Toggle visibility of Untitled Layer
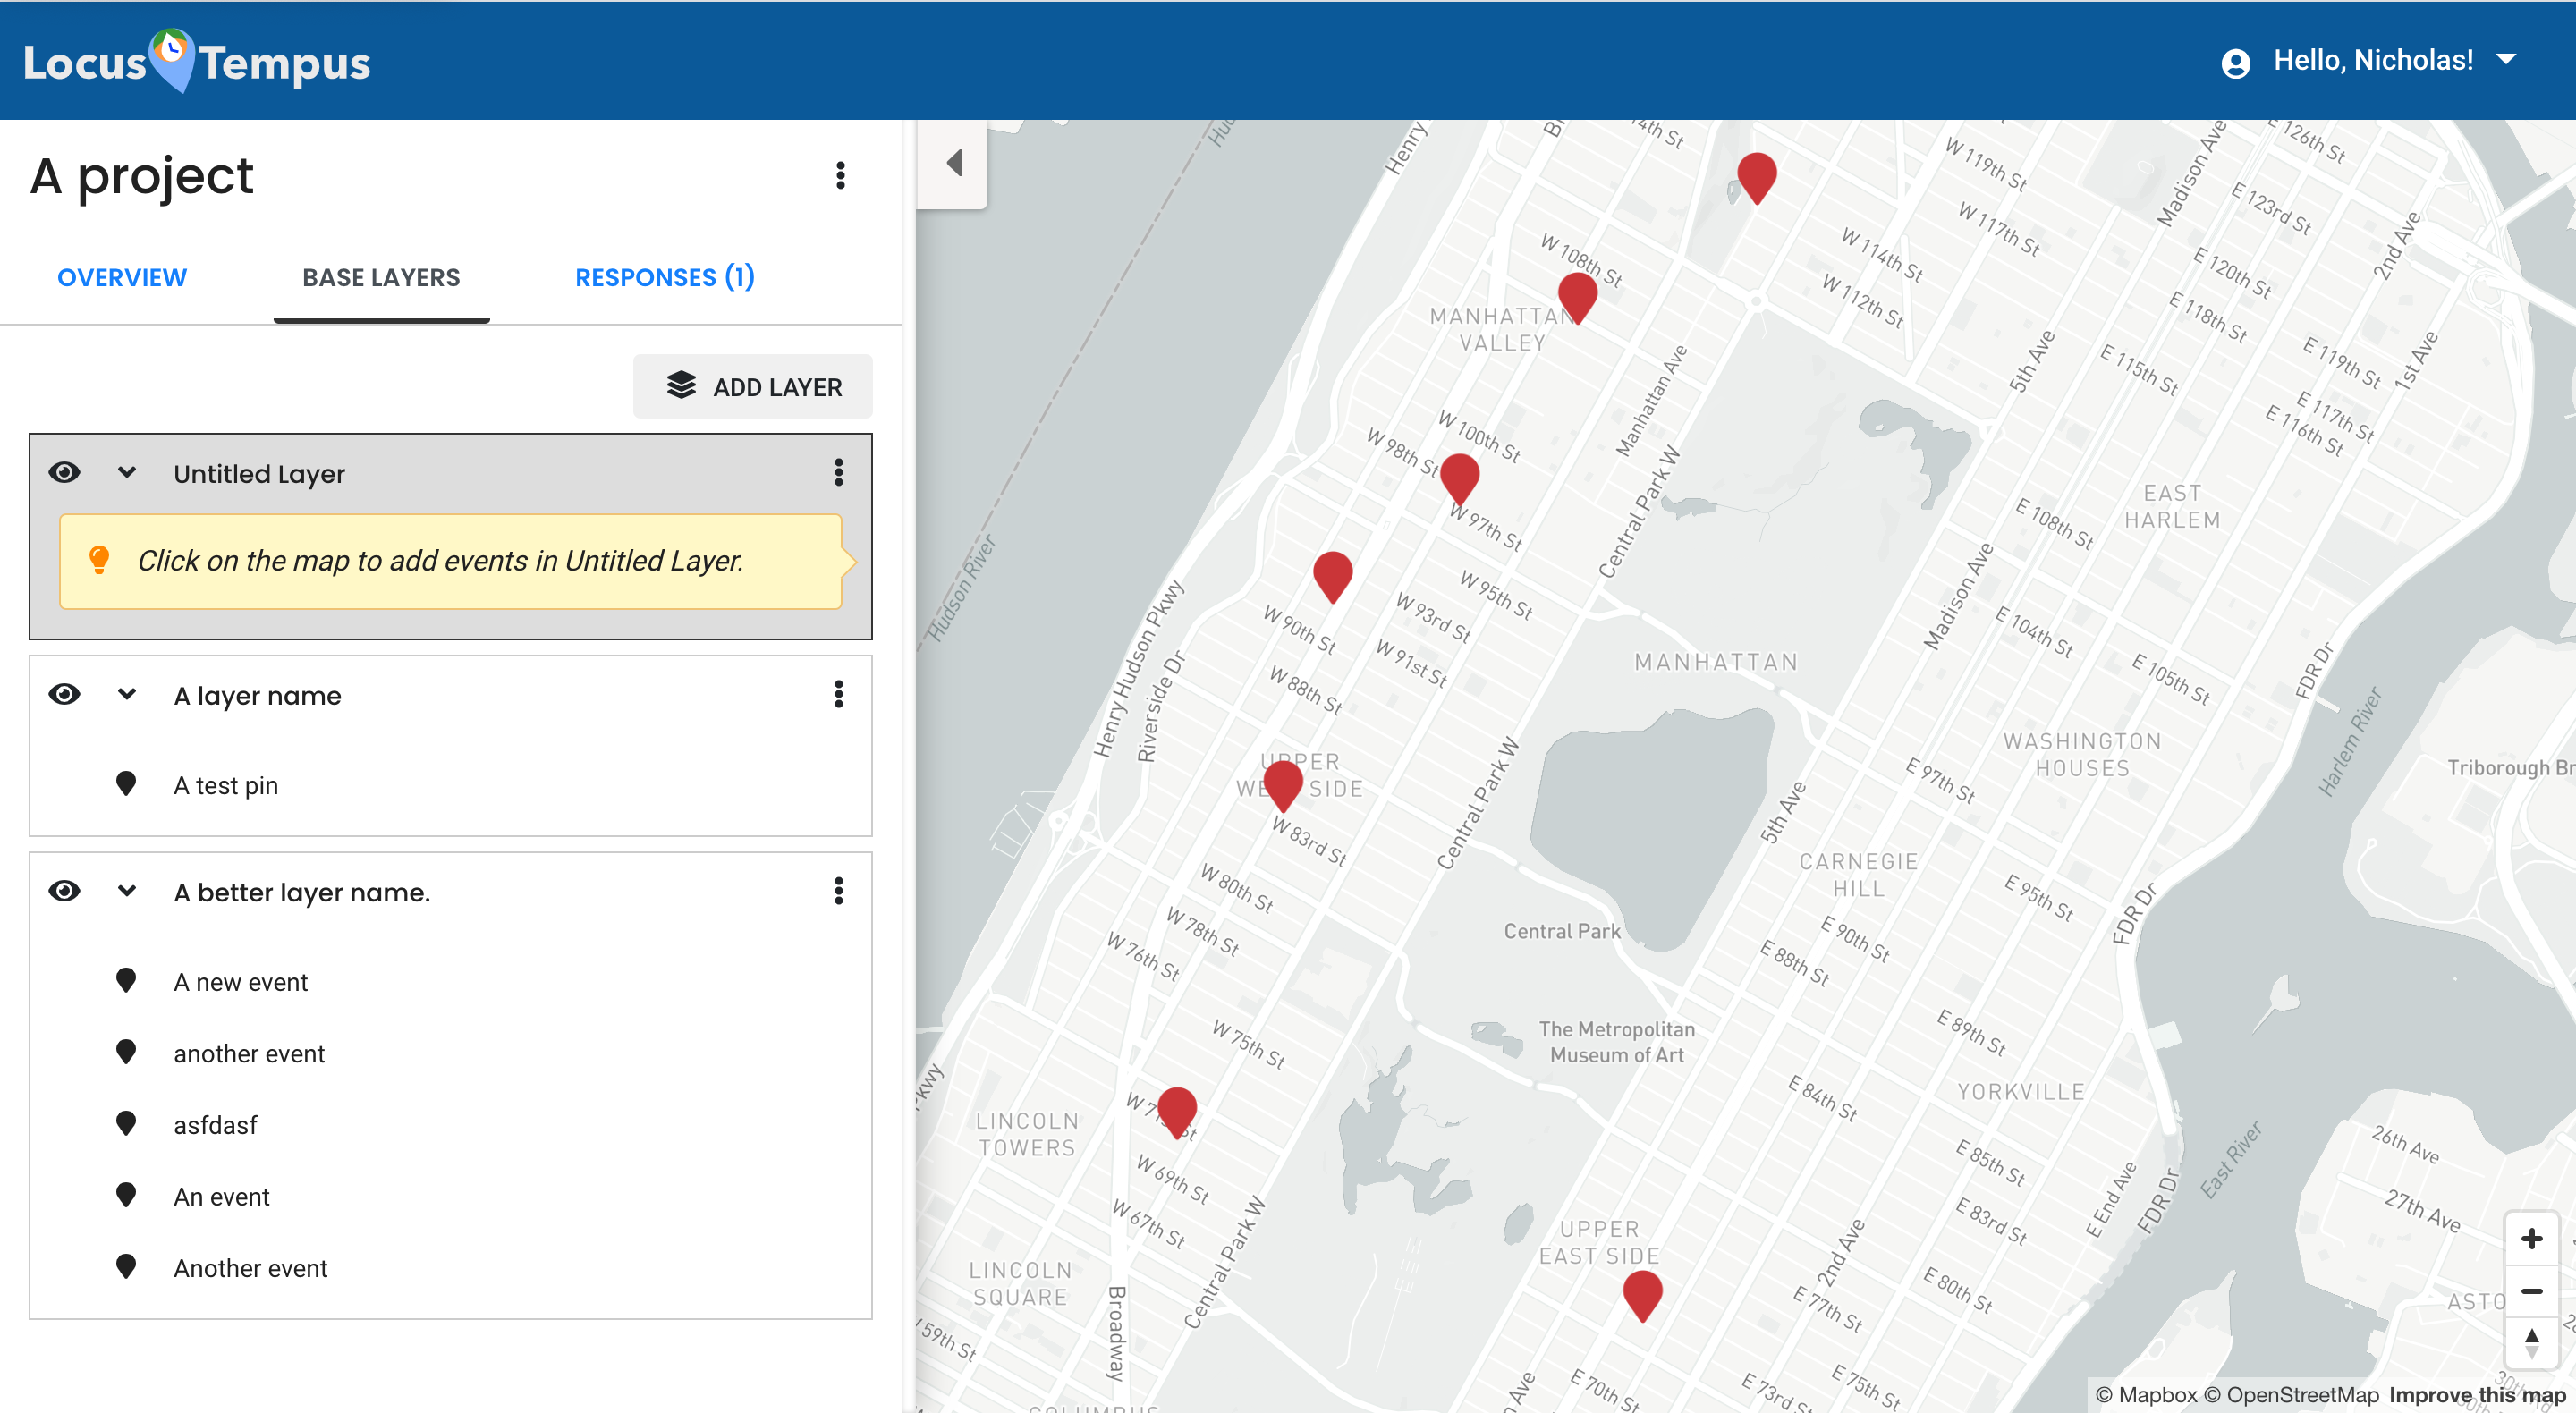The height and width of the screenshot is (1413, 2576). (65, 472)
